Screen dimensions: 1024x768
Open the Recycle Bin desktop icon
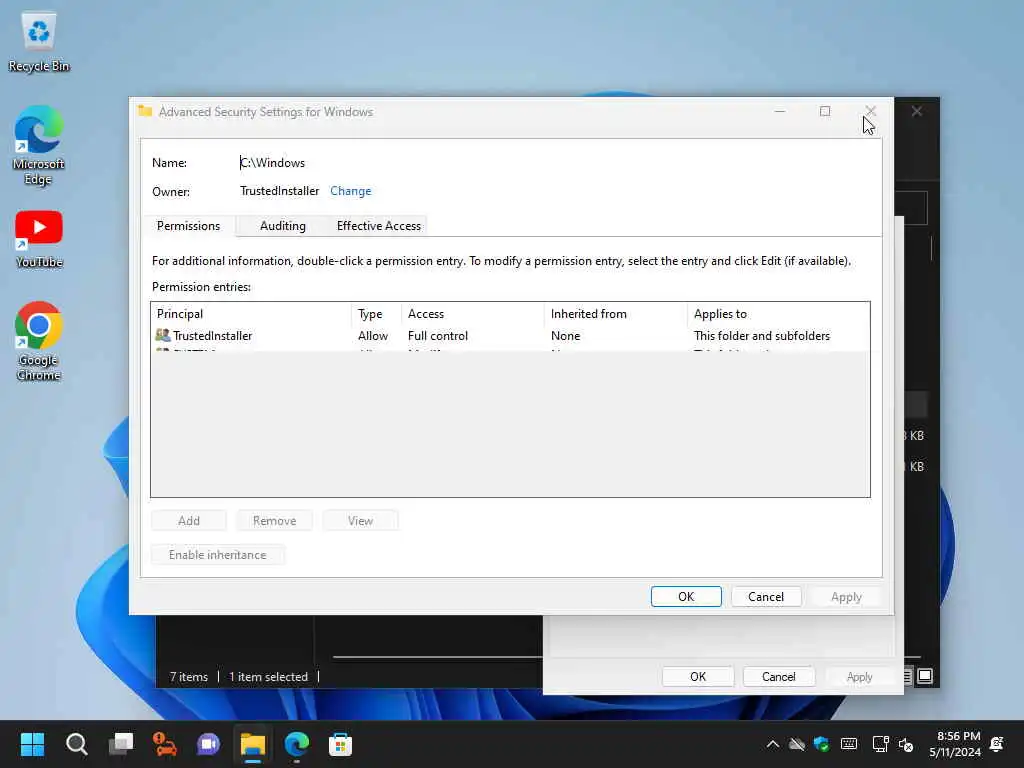point(39,41)
